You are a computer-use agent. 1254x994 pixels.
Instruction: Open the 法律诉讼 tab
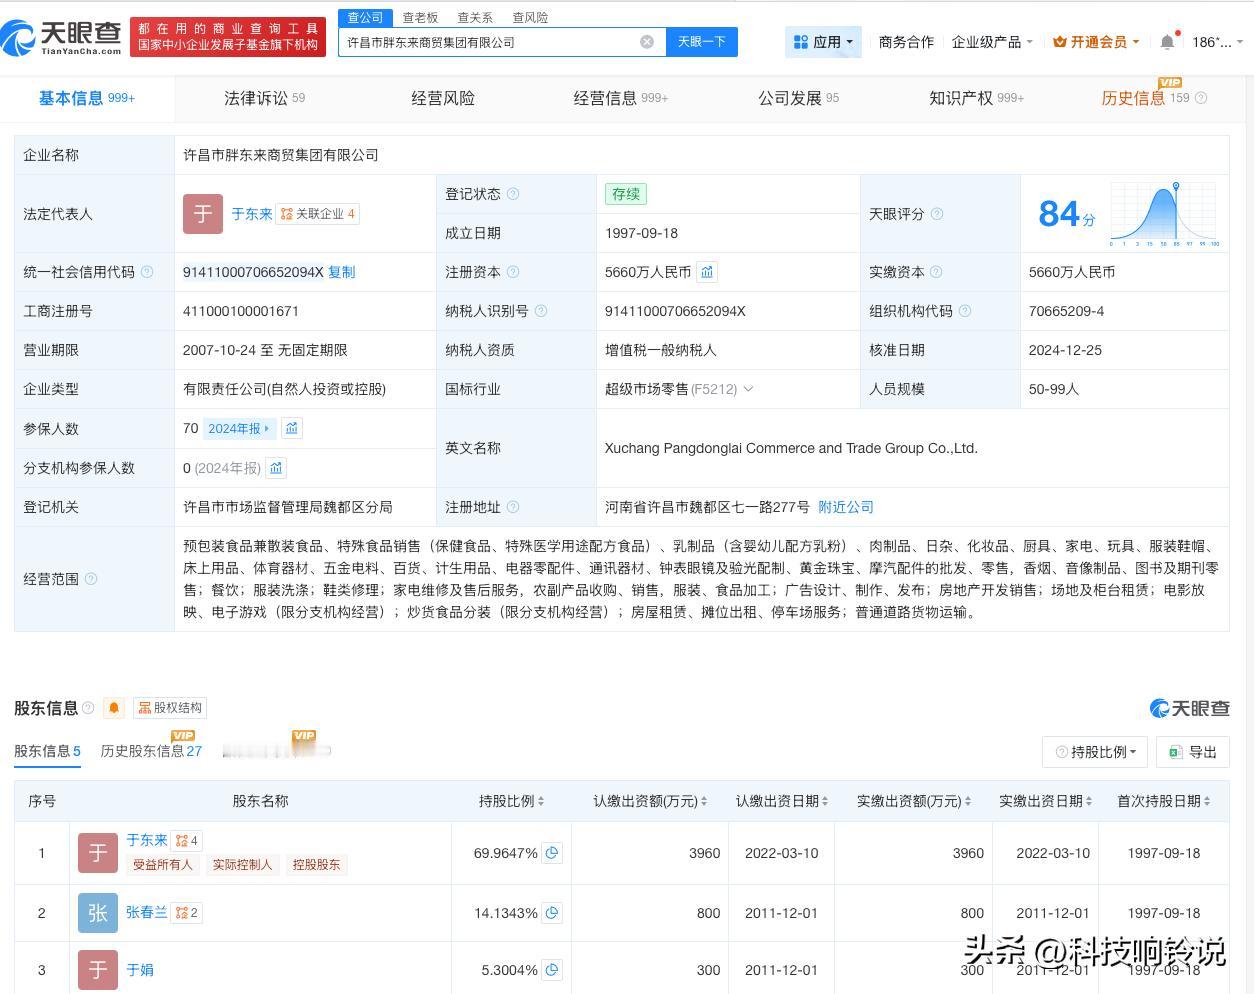click(x=264, y=98)
